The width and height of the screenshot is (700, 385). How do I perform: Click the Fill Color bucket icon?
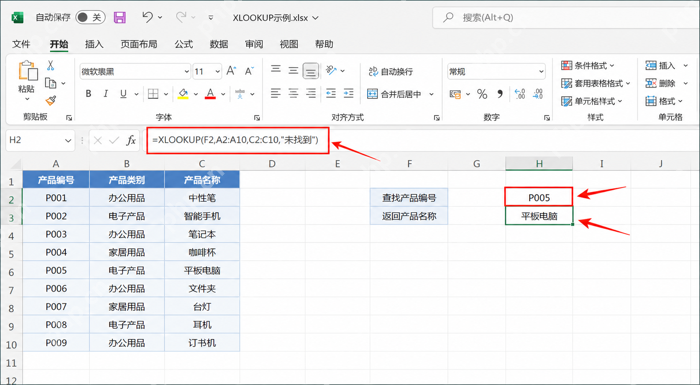[x=183, y=94]
